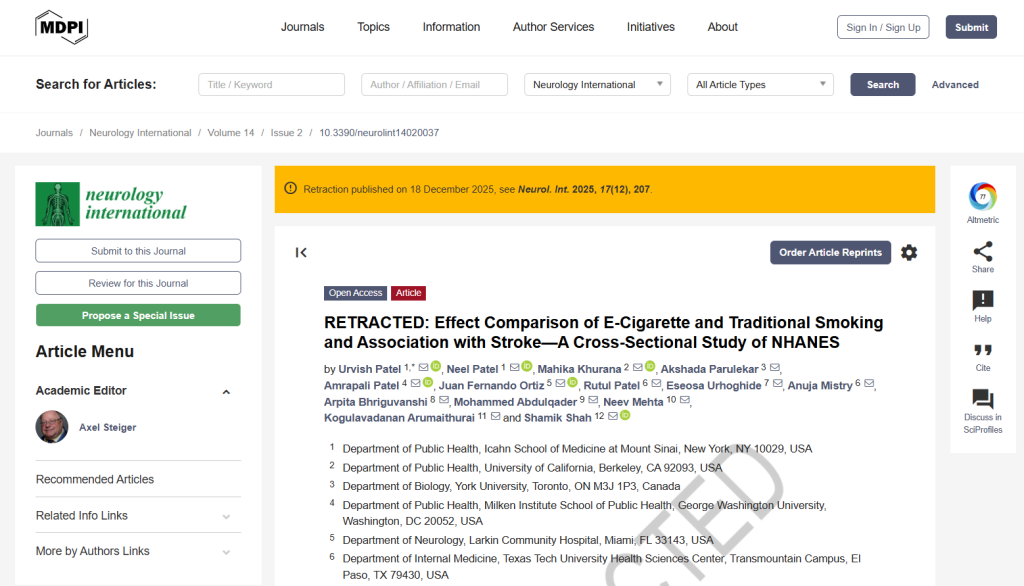Screen dimensions: 1024x586
Task: Click email envelope next to Anuja Mistry
Action: point(869,383)
